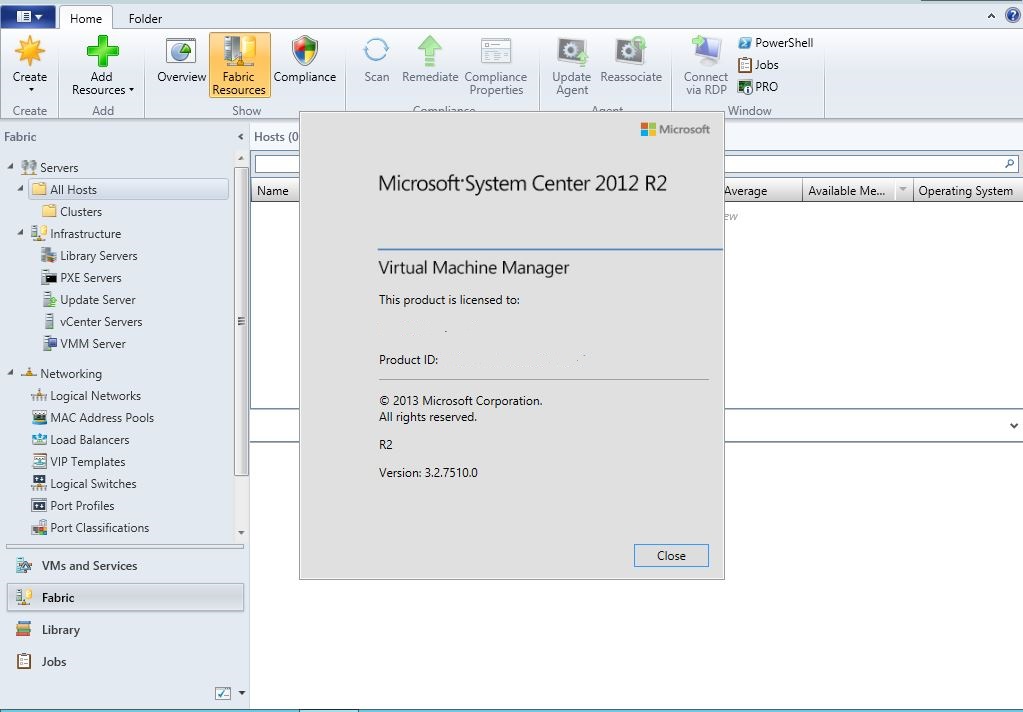The width and height of the screenshot is (1023, 712).
Task: Open Logical Networks
Action: point(85,395)
